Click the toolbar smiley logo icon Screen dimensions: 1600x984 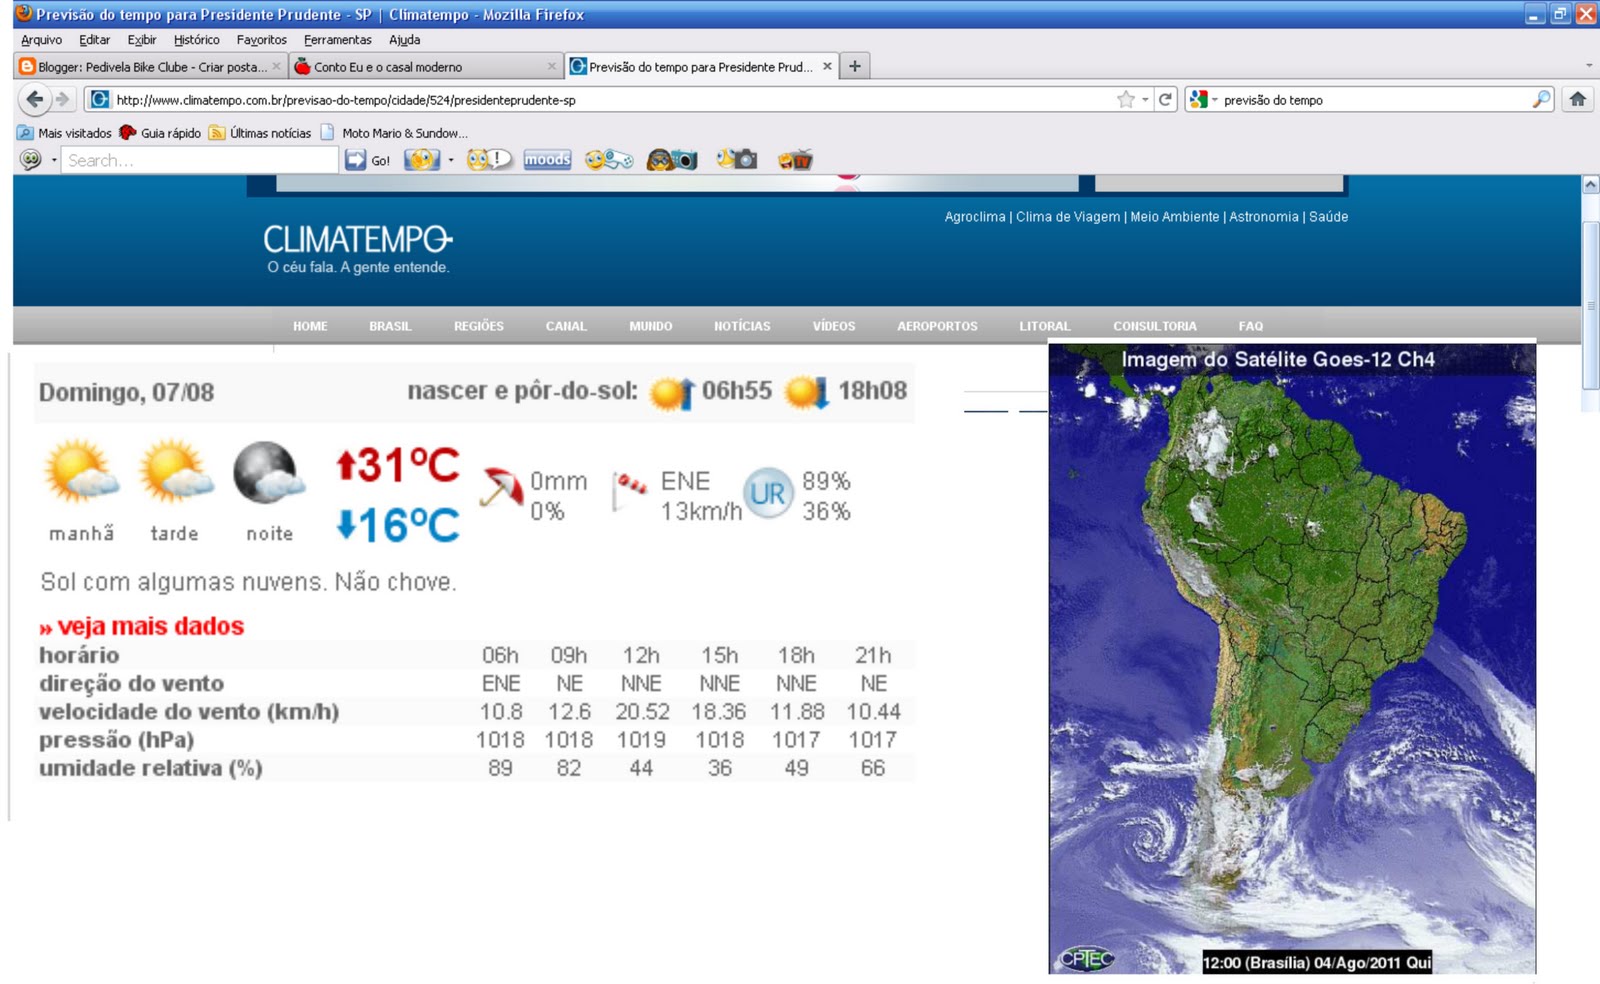pos(31,160)
